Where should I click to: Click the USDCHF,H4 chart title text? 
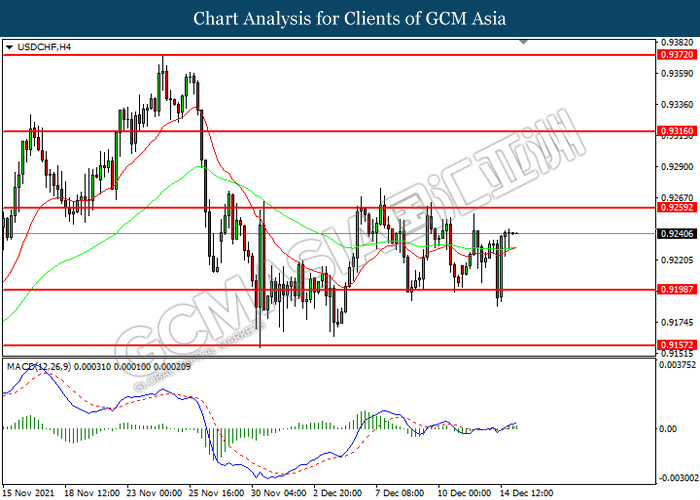click(x=44, y=47)
